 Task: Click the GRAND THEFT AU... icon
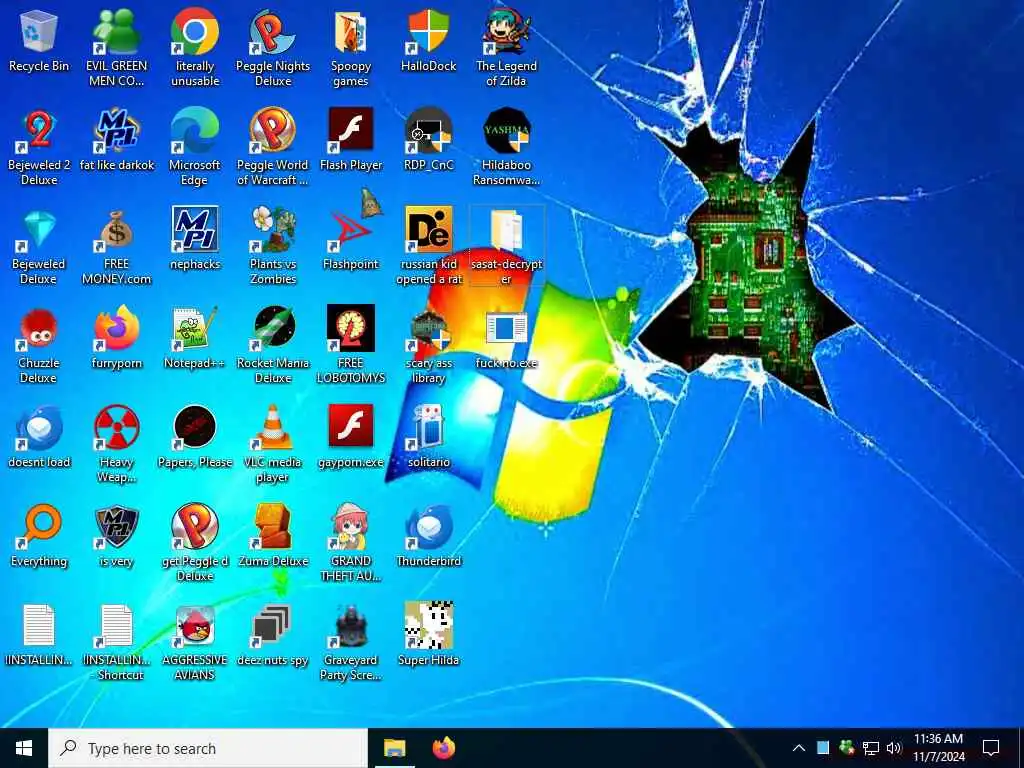(x=351, y=543)
